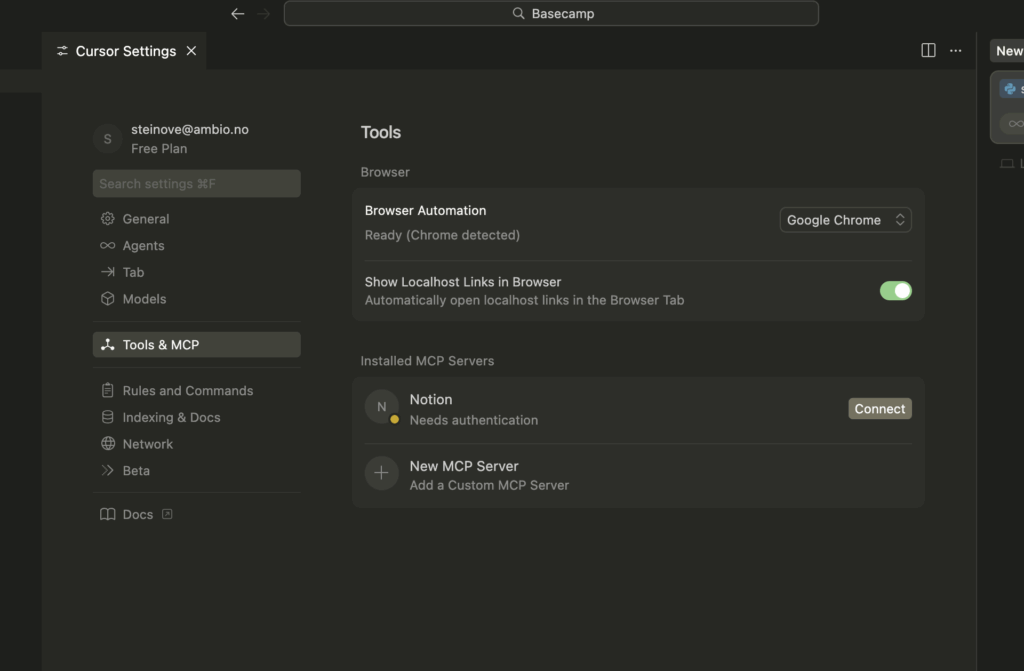Image resolution: width=1024 pixels, height=671 pixels.
Task: Click the plus icon for New MCP Server
Action: coord(381,474)
